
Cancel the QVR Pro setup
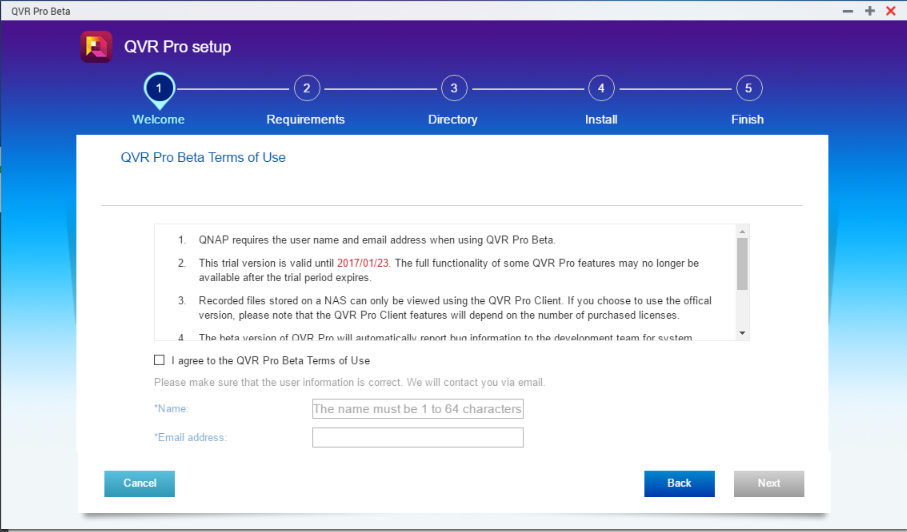pos(139,483)
